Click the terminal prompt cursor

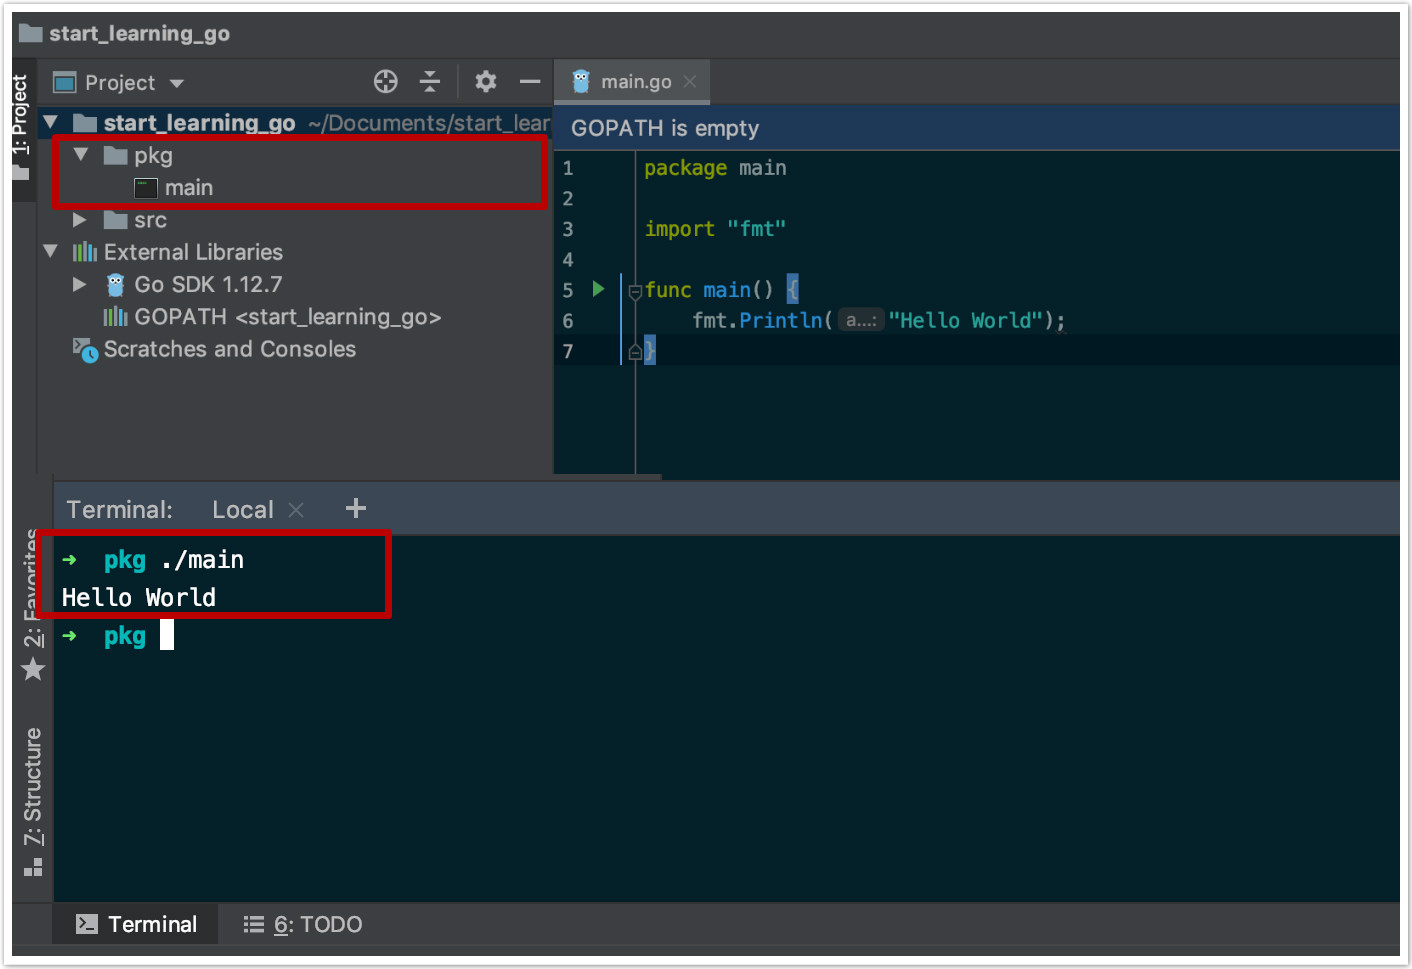click(167, 635)
